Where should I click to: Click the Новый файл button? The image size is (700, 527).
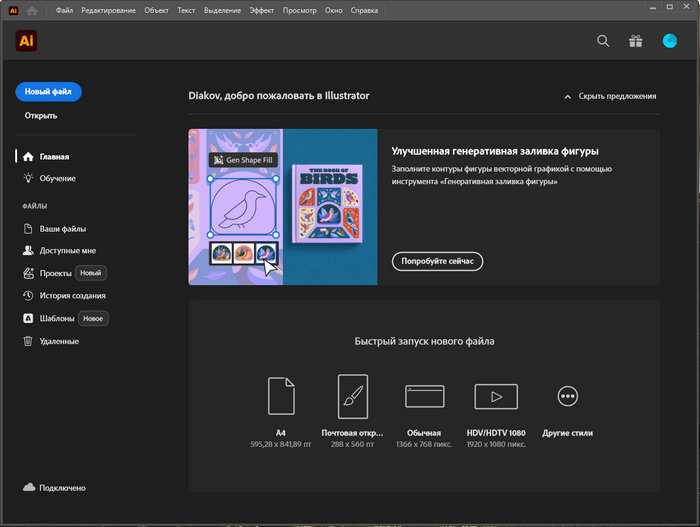tap(48, 91)
